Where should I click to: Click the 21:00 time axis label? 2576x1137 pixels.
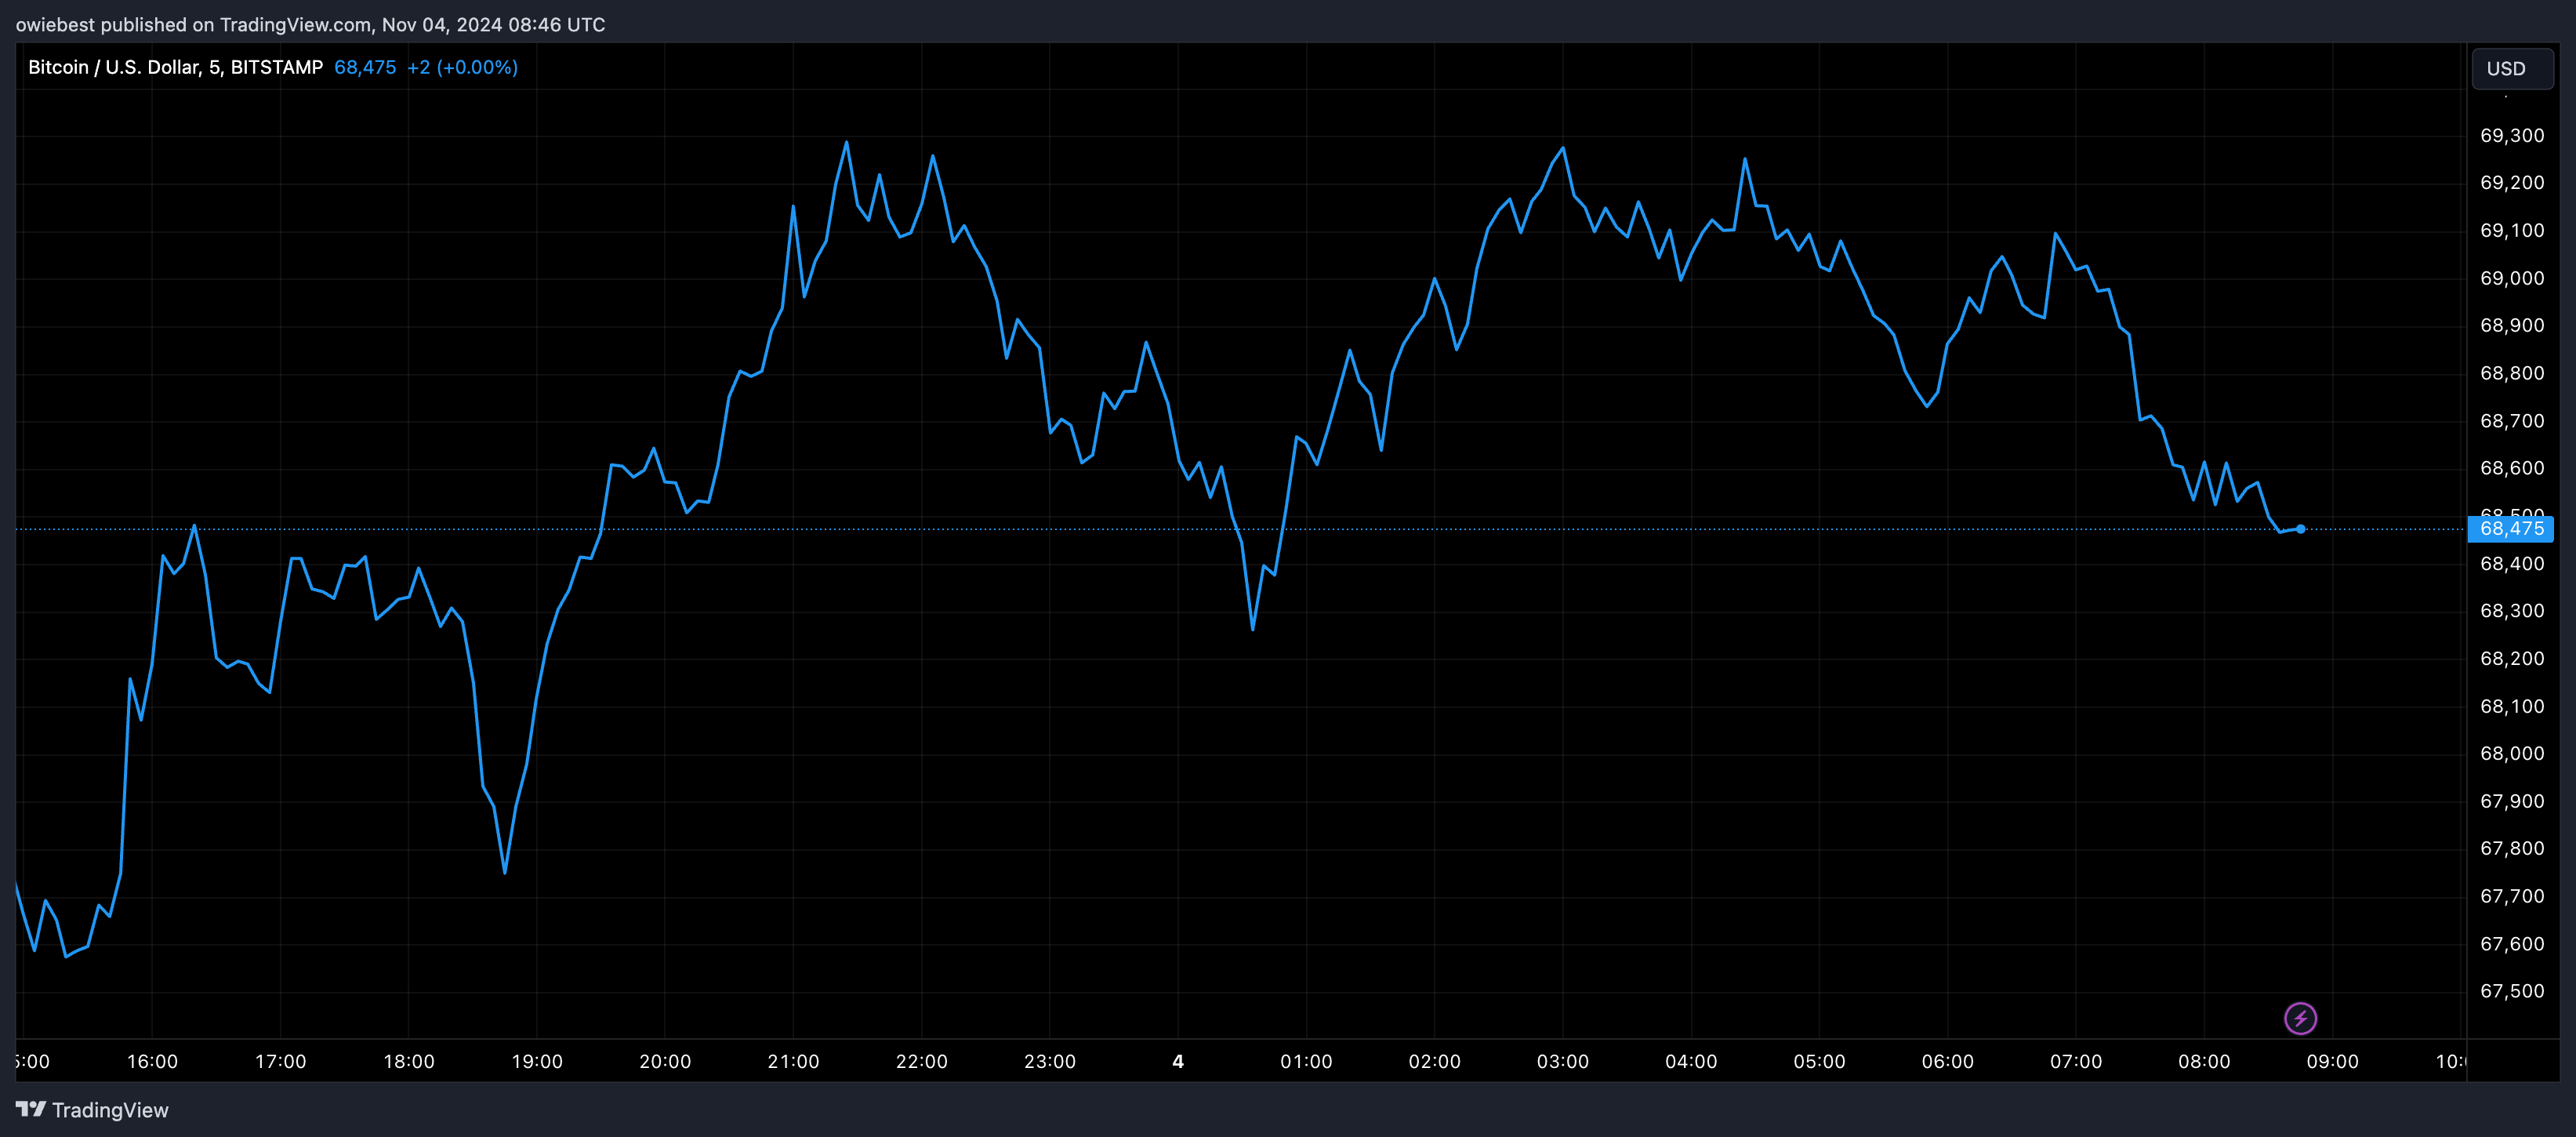793,1061
